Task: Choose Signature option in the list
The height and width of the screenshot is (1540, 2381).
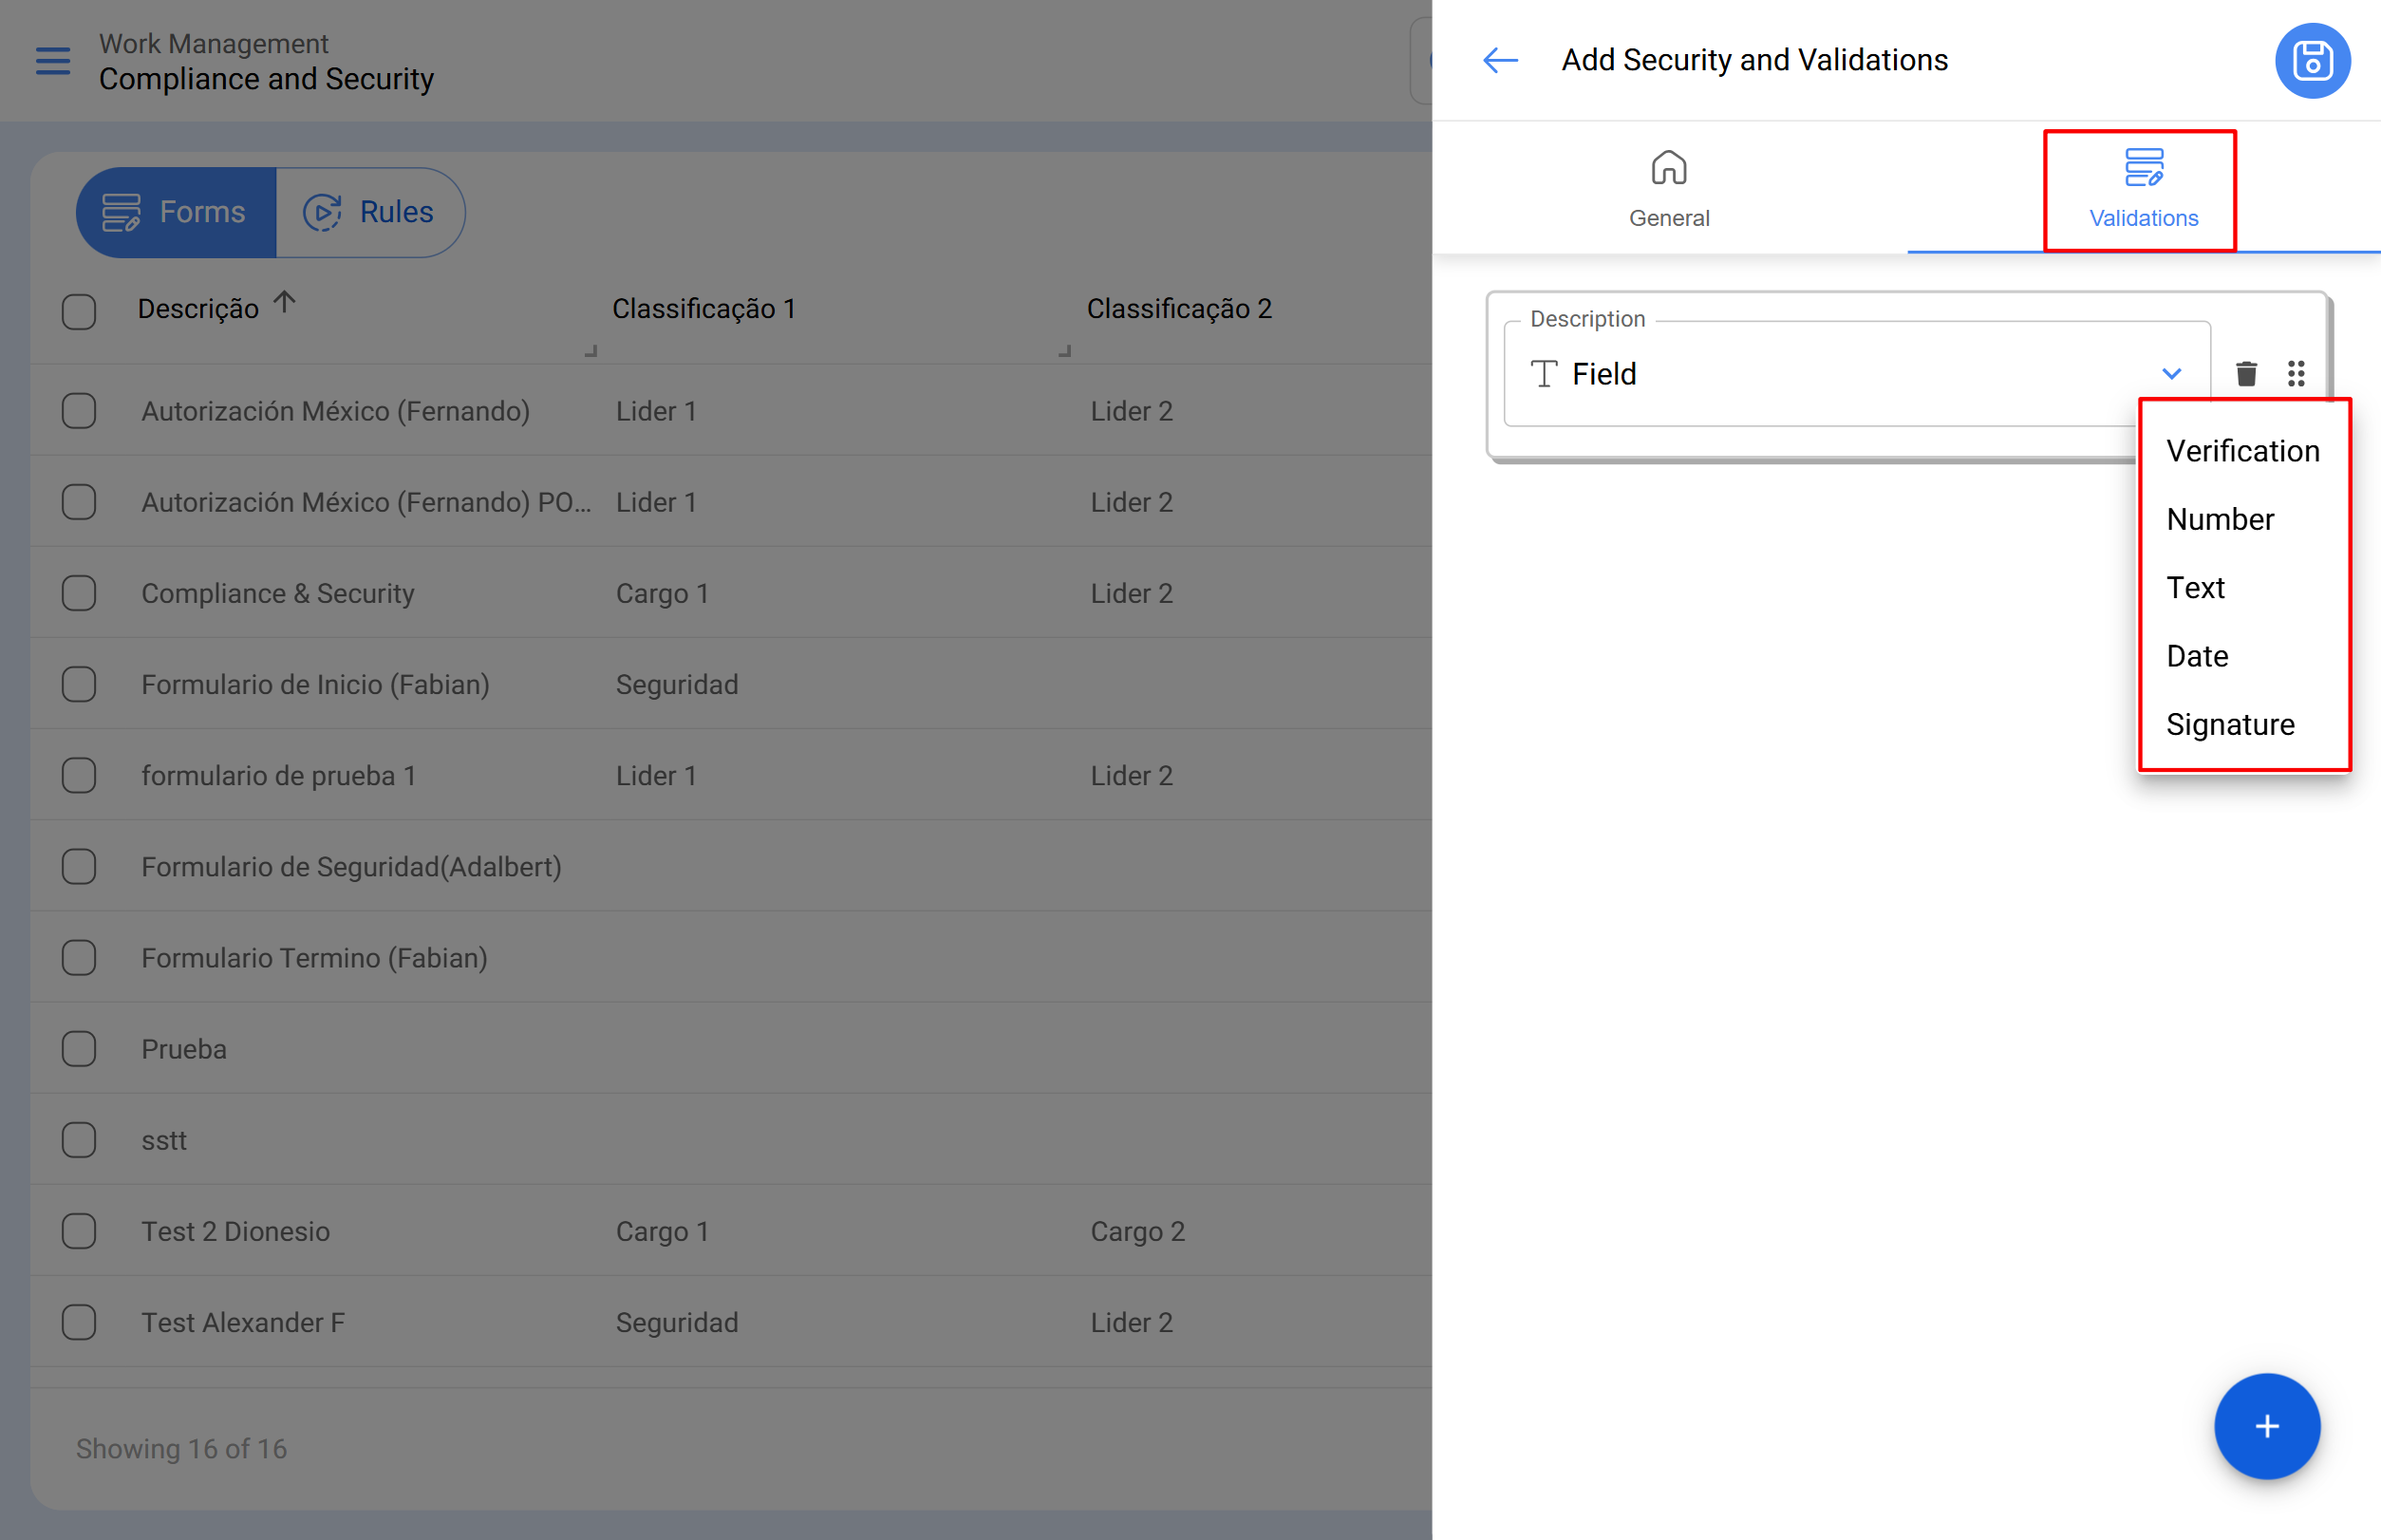Action: tap(2230, 724)
